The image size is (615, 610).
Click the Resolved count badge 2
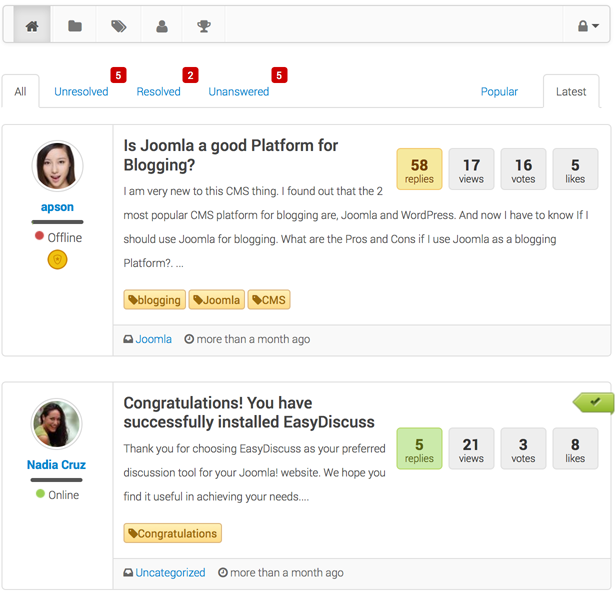pyautogui.click(x=190, y=75)
